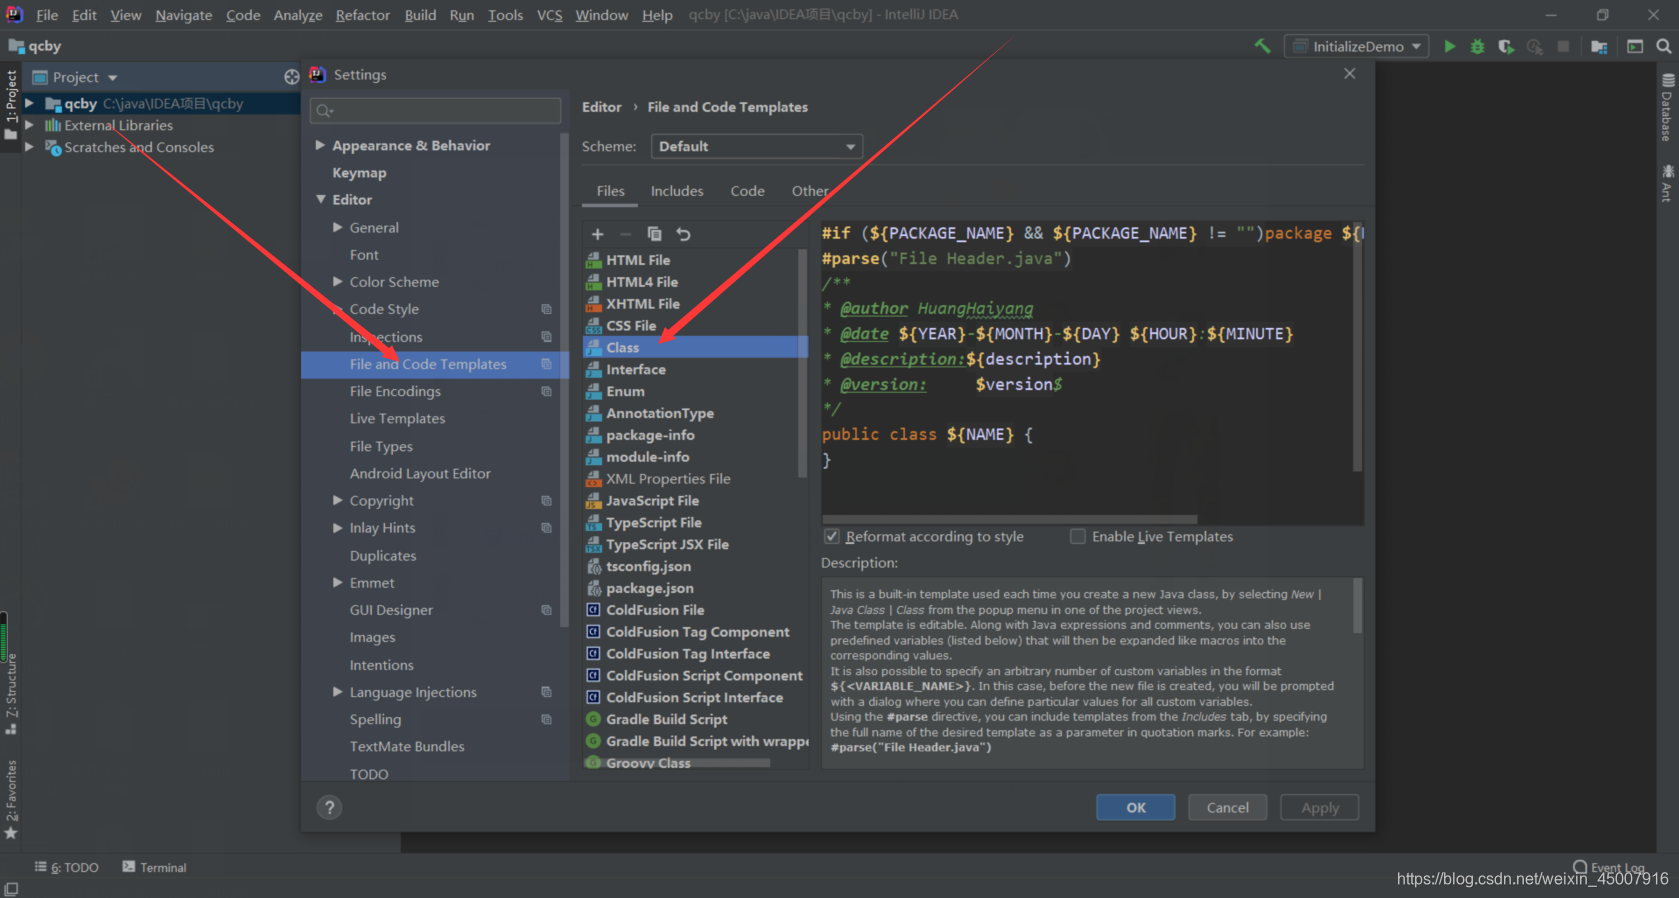Close the Settings dialog
Screen dimensions: 1679x898
tap(1350, 74)
